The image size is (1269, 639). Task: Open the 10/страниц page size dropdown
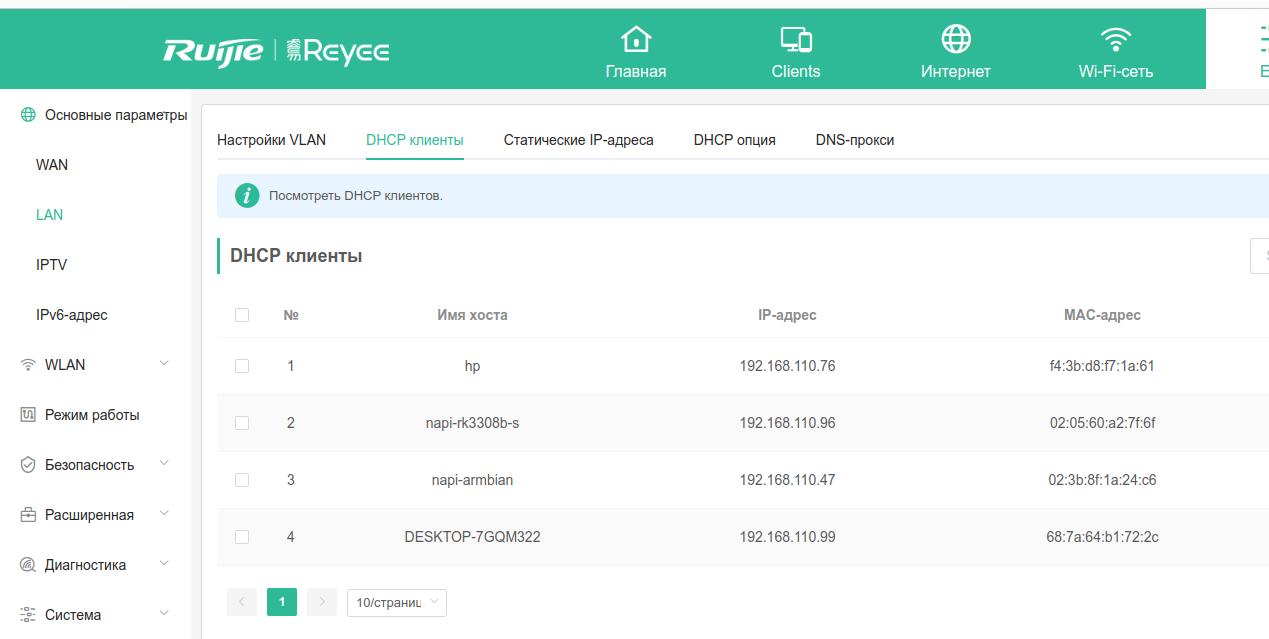396,602
